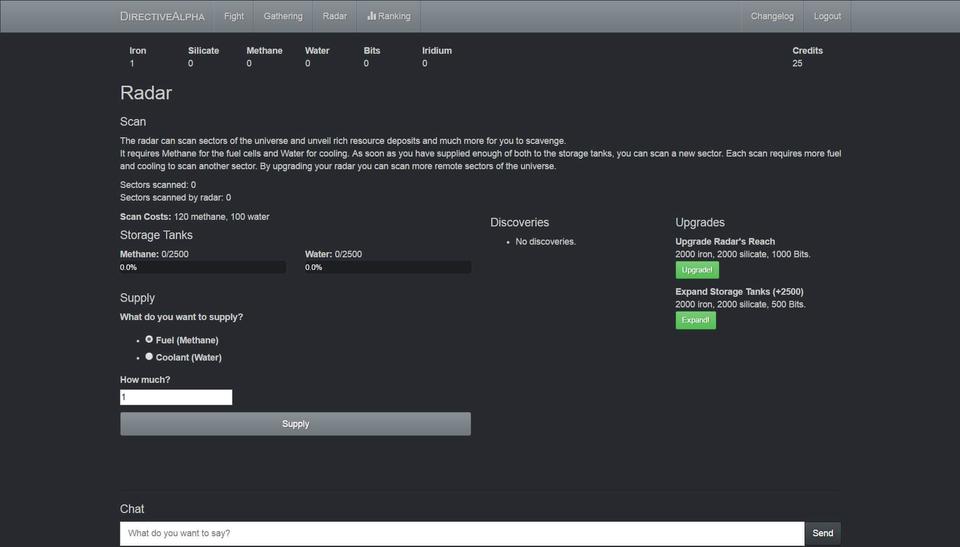
Task: Open the Changelog link
Action: 772,16
